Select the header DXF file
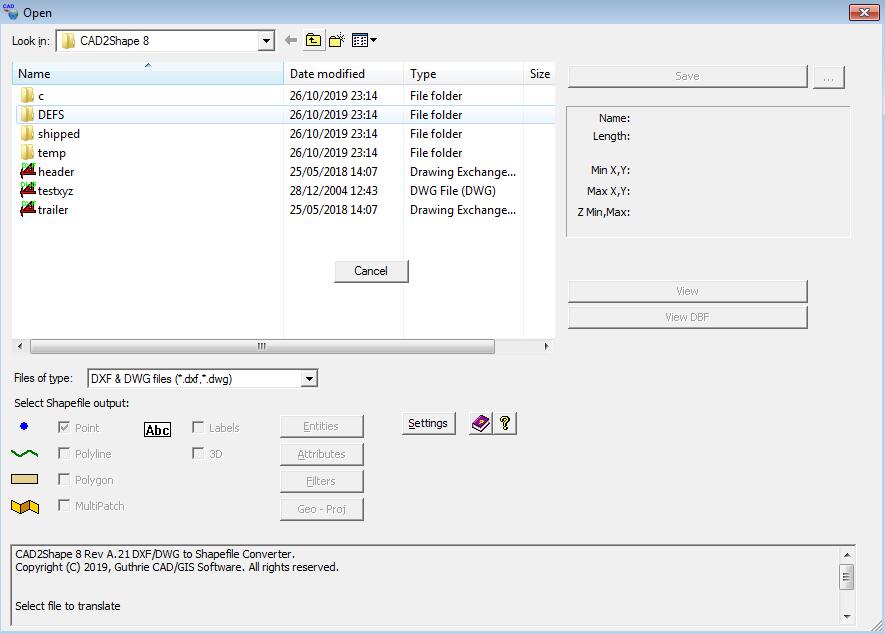Screen dimensions: 885x634 pos(56,172)
